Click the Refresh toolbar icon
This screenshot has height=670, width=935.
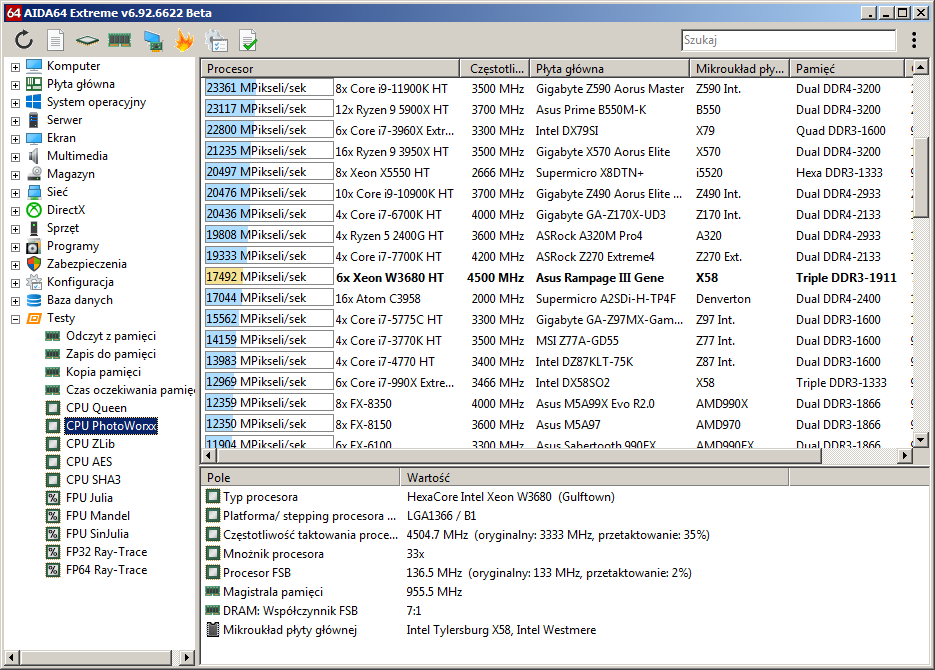click(22, 40)
